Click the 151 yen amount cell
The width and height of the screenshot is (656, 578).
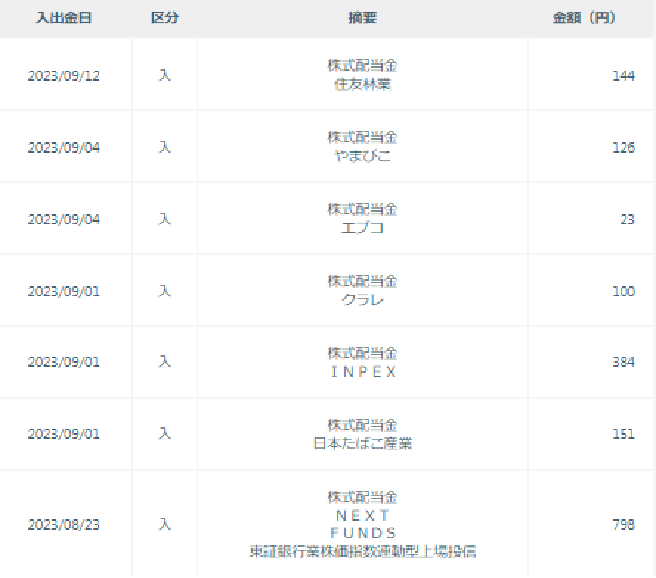pos(623,435)
